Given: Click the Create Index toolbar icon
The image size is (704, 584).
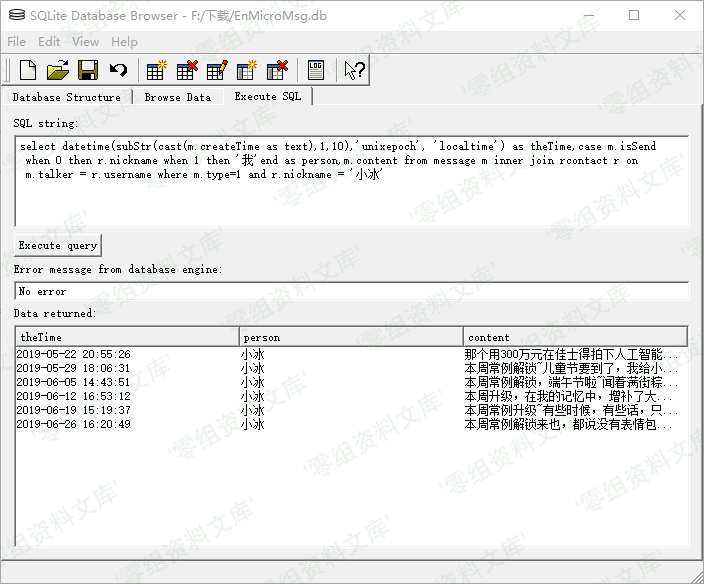Looking at the screenshot, I should click(x=247, y=70).
